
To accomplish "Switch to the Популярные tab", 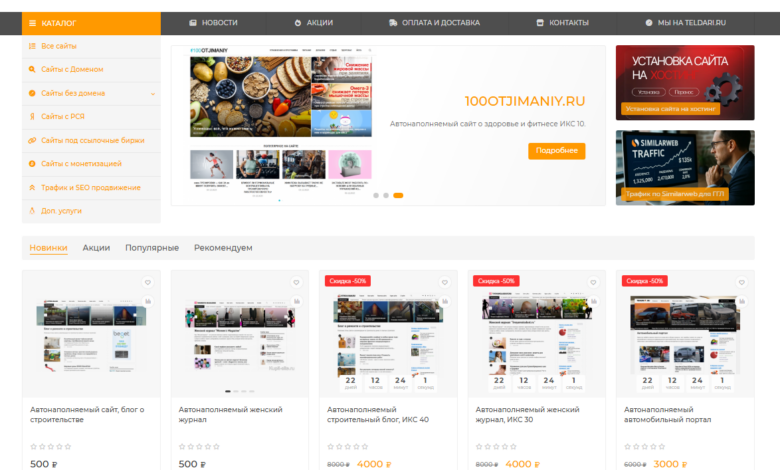I will (151, 248).
